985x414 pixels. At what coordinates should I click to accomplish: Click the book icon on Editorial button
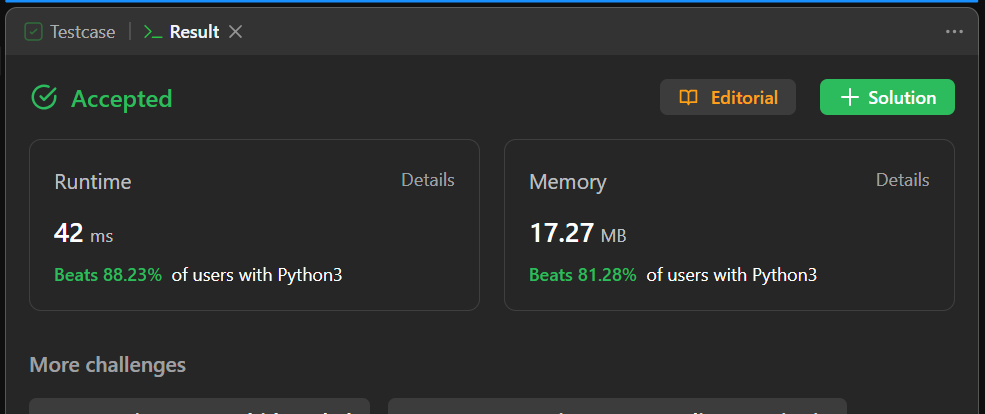tap(688, 98)
